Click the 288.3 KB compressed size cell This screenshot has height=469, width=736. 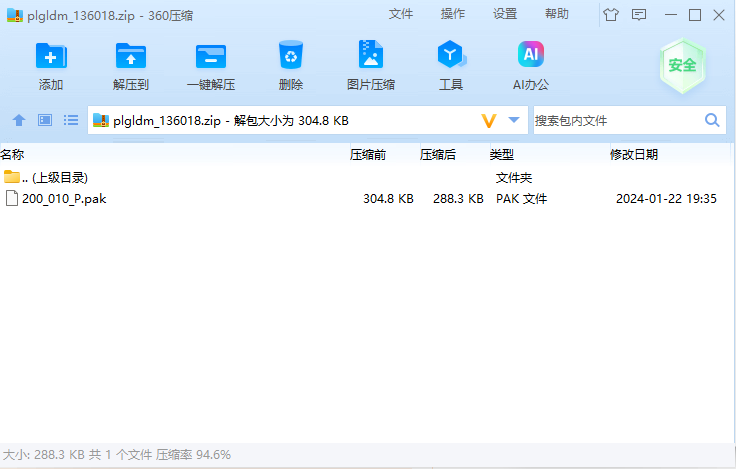tap(458, 199)
